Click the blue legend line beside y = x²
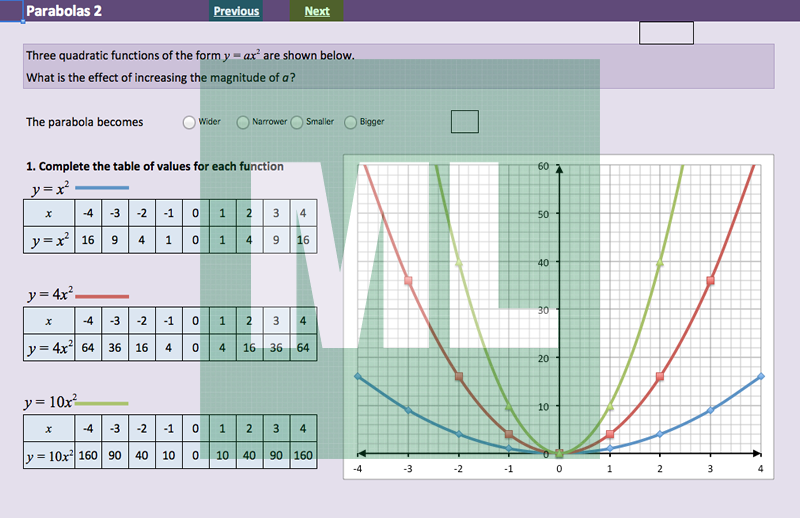This screenshot has width=800, height=518. [x=101, y=188]
